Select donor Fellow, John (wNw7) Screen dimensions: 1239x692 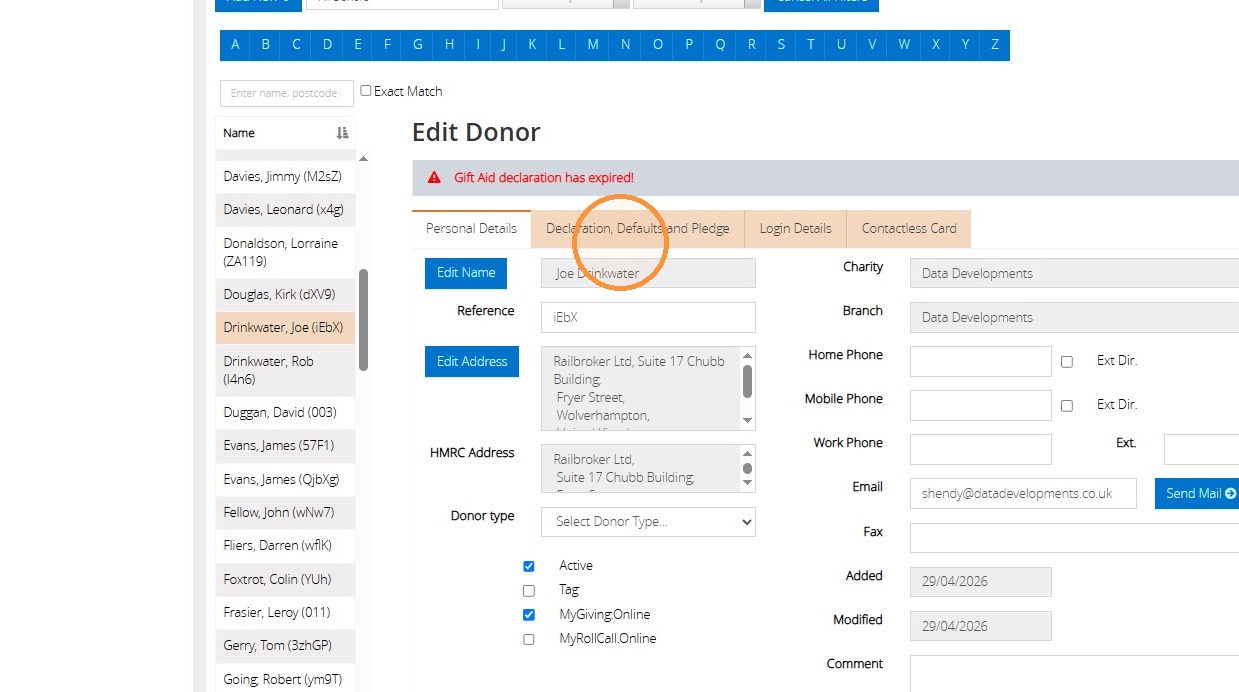(285, 512)
